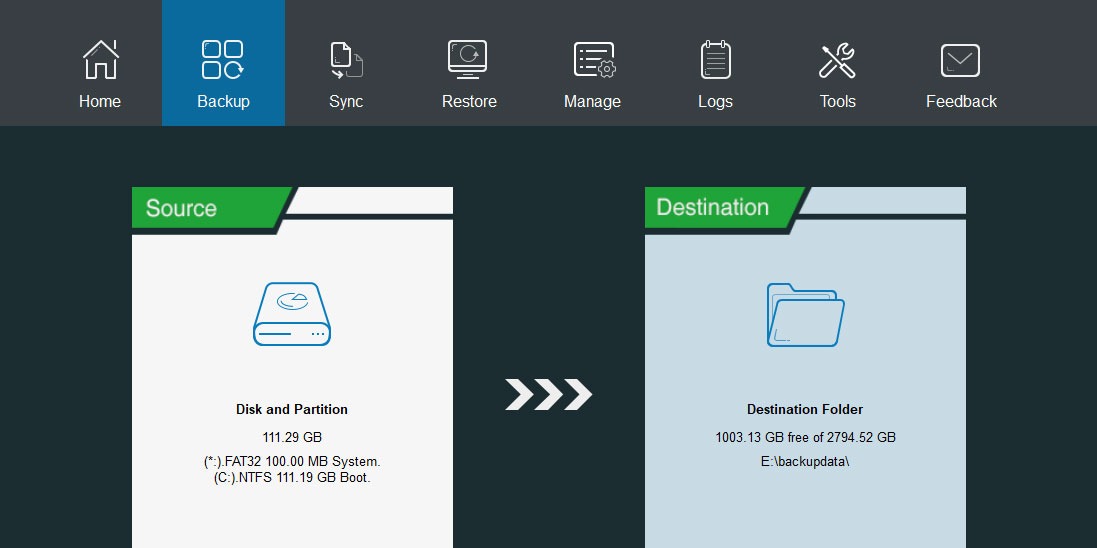
Task: Click the E:\backupdata\ destination path
Action: (805, 462)
